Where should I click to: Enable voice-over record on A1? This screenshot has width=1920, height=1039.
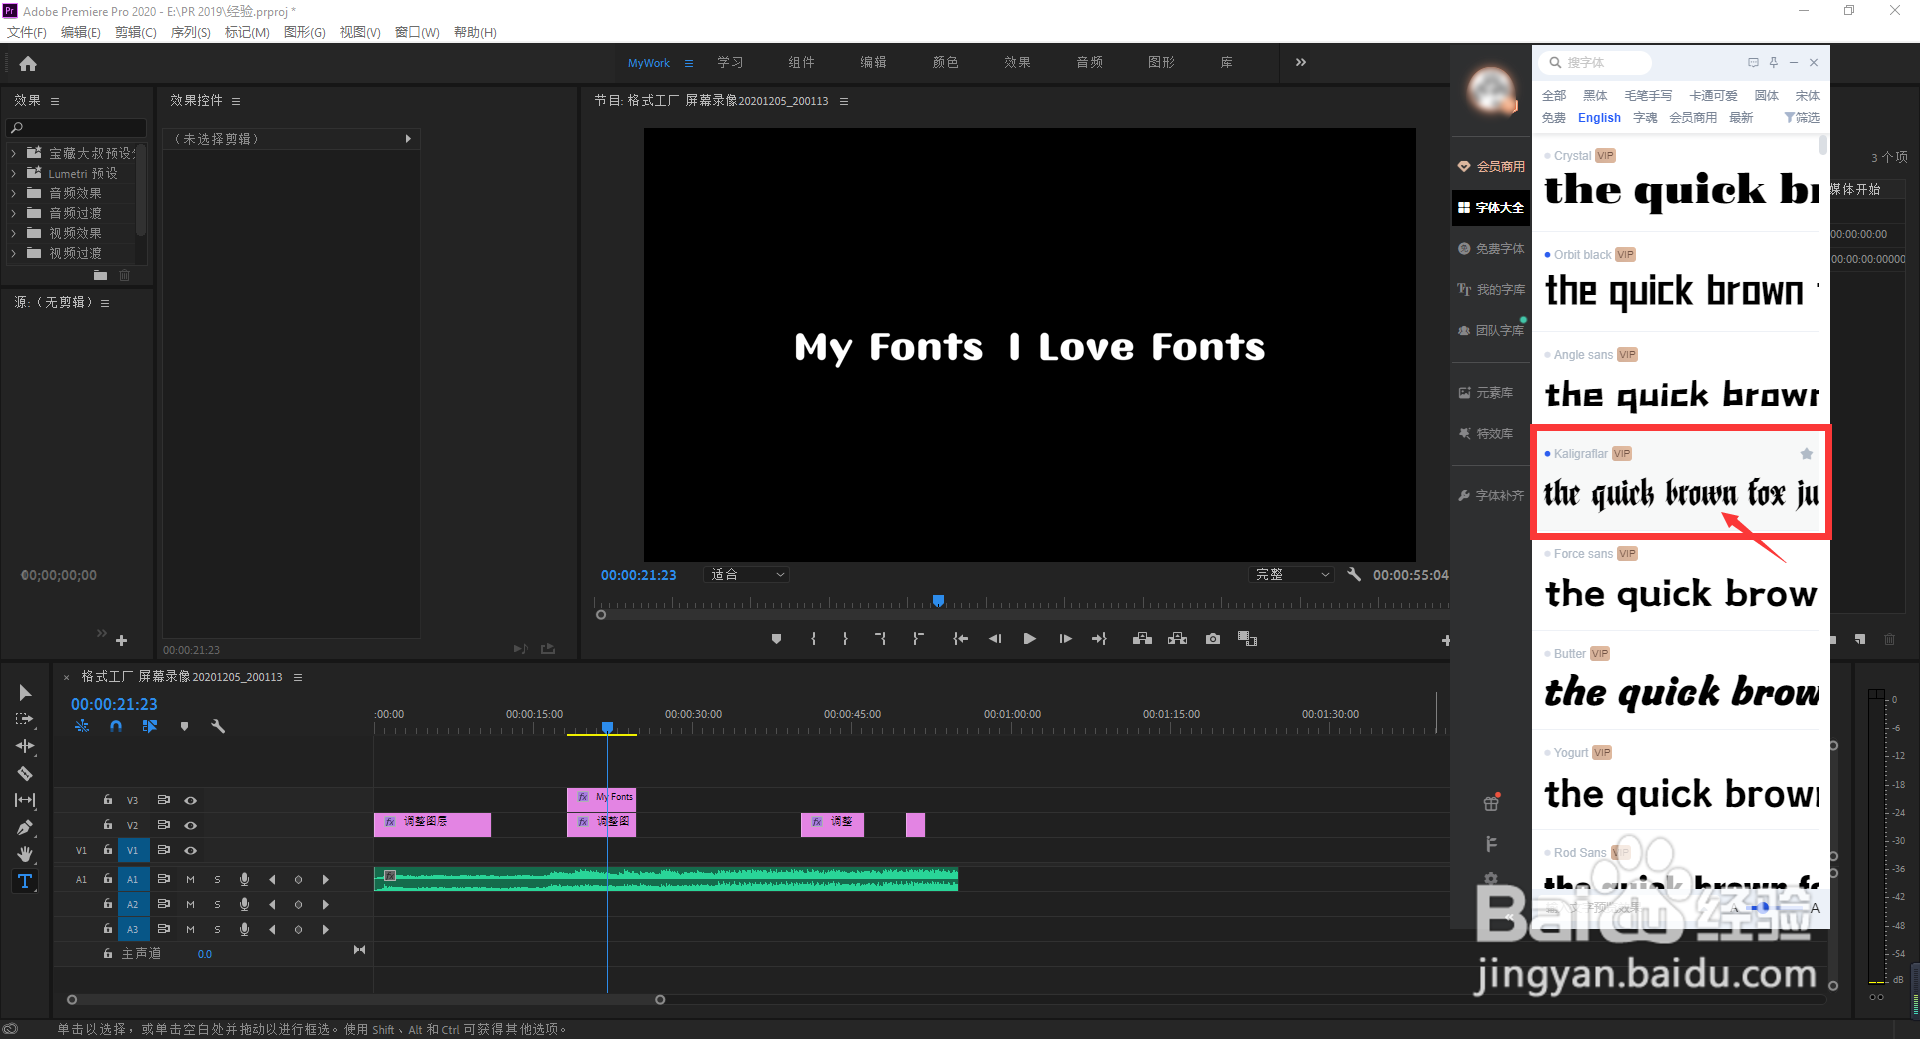tap(244, 879)
